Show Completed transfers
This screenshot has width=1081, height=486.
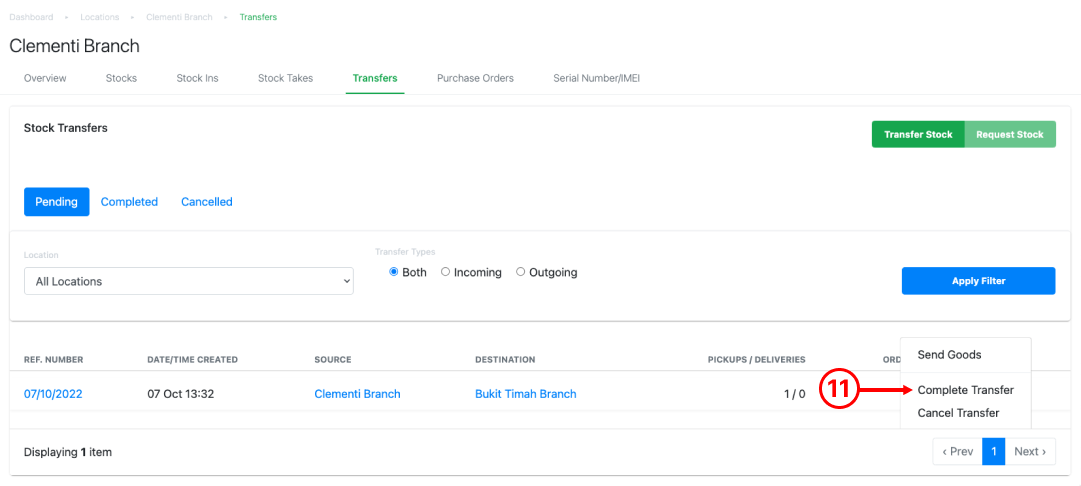pyautogui.click(x=130, y=202)
